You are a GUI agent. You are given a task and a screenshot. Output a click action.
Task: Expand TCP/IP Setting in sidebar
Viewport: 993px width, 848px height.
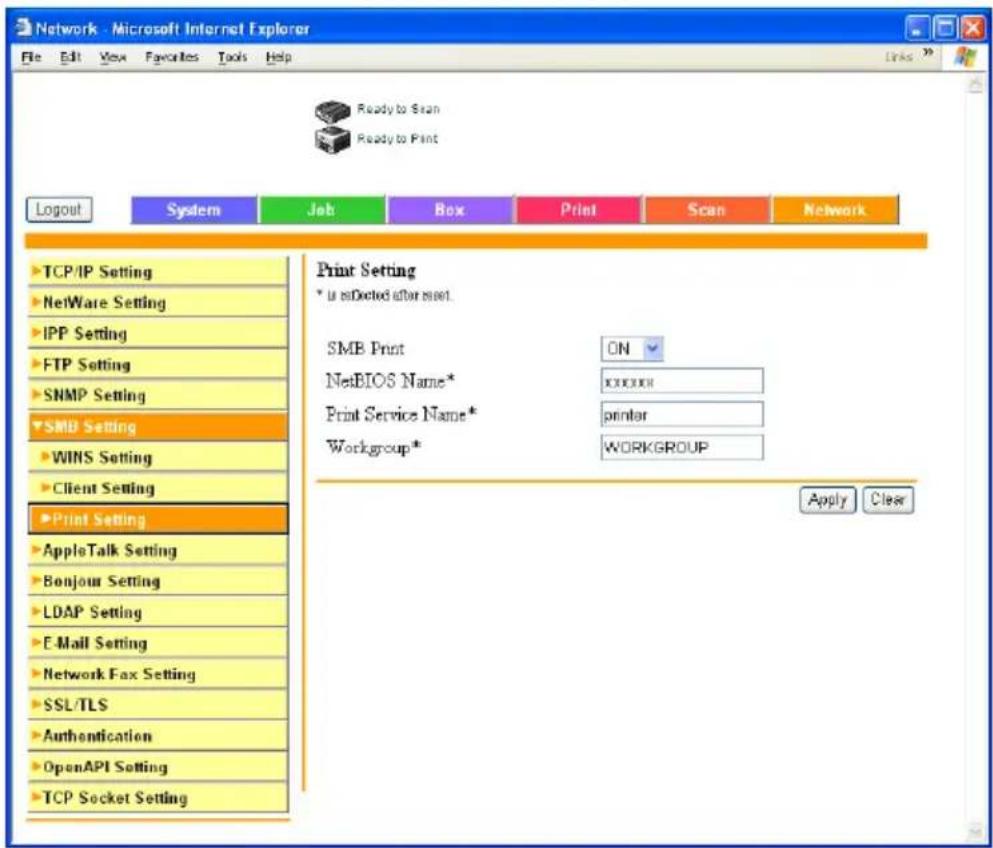[158, 271]
